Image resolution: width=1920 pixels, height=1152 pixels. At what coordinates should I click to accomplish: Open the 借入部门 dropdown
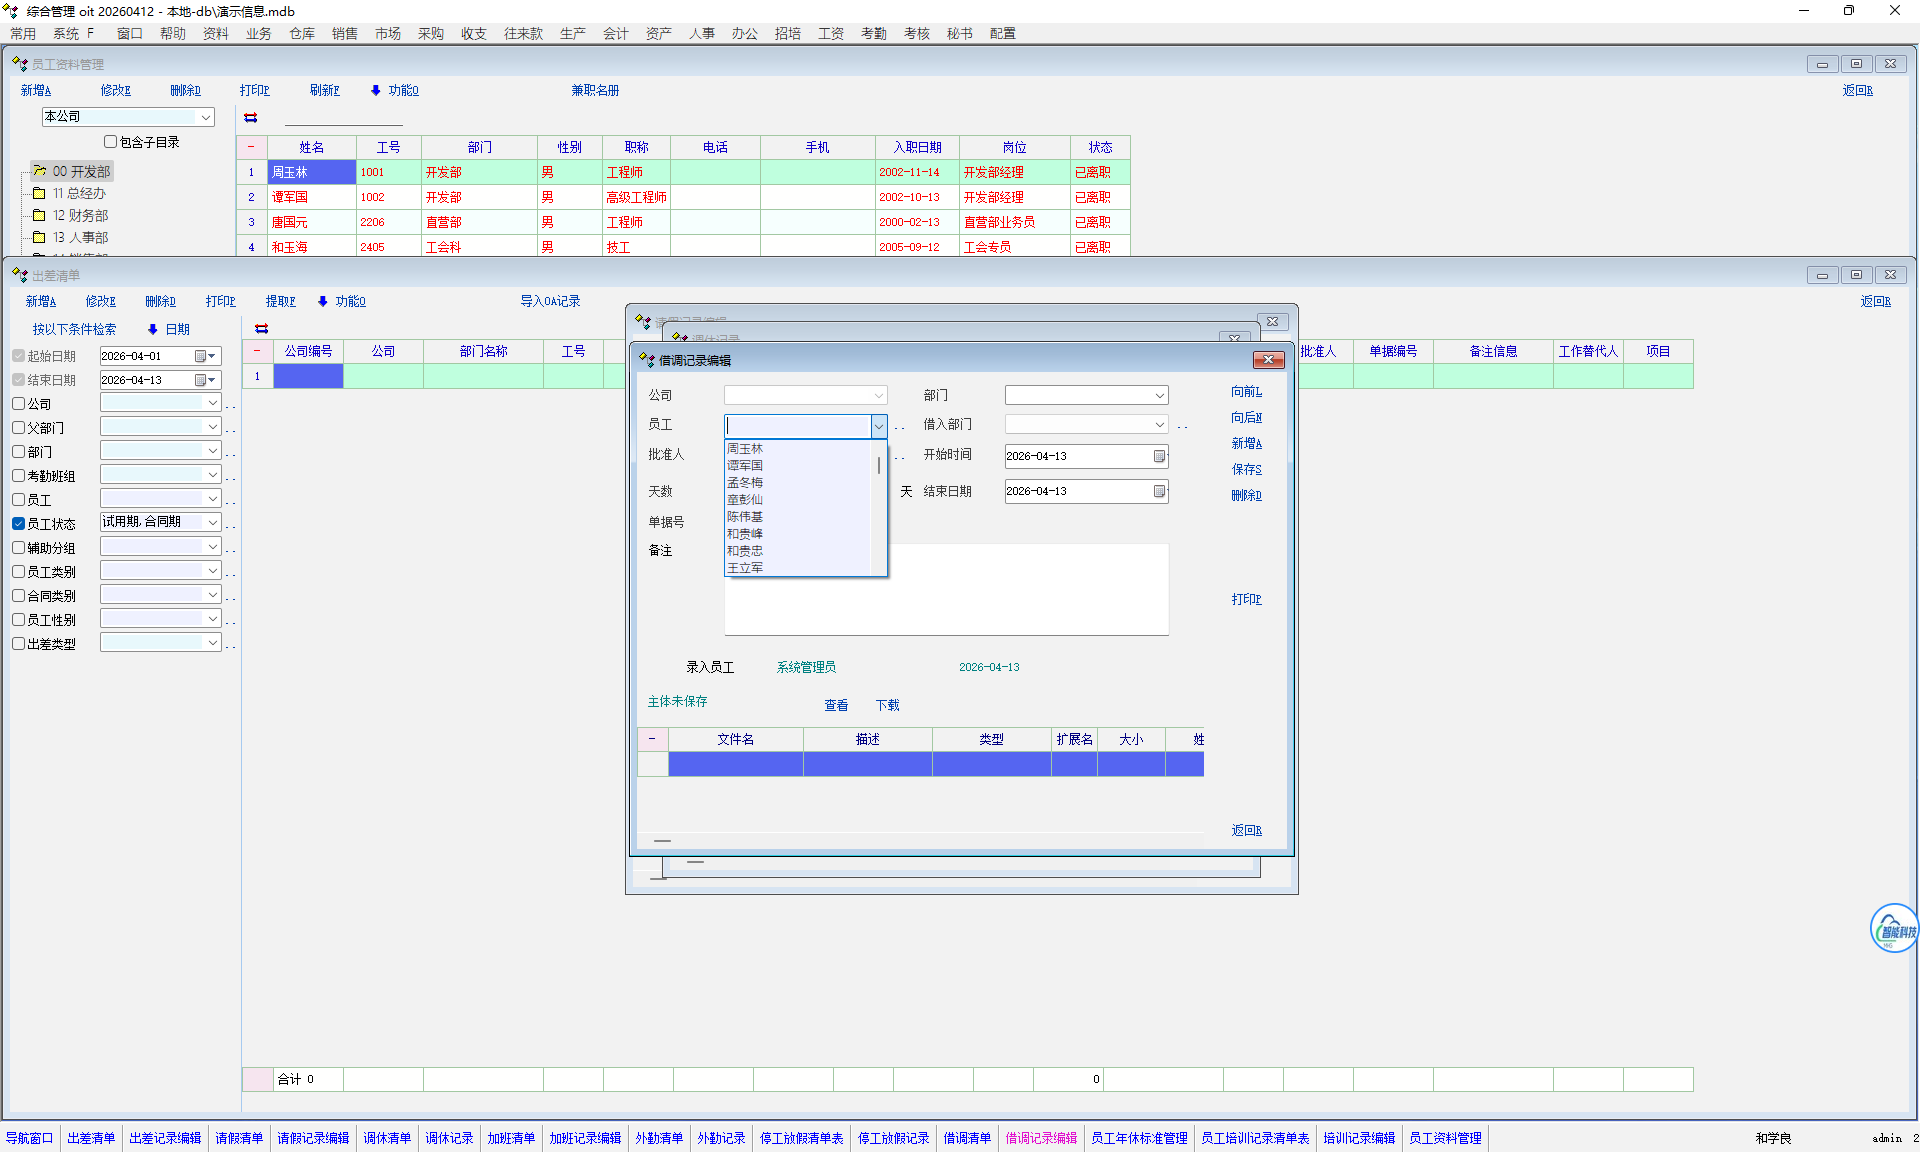tap(1159, 425)
